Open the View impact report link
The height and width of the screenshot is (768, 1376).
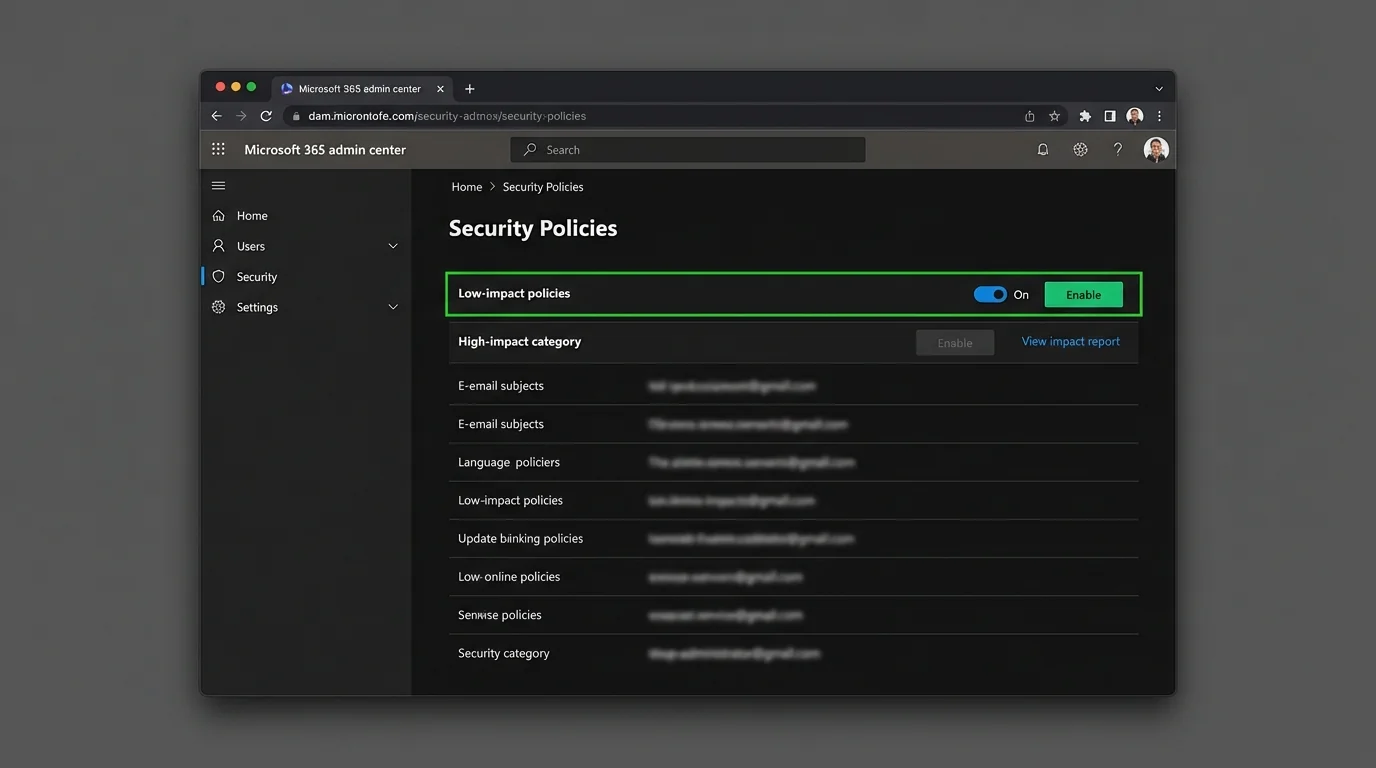(1070, 341)
